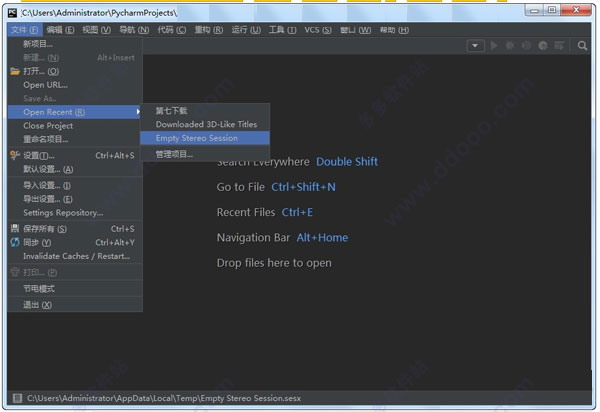Open the 运行 (U) menu
The width and height of the screenshot is (600, 412).
[x=246, y=30]
